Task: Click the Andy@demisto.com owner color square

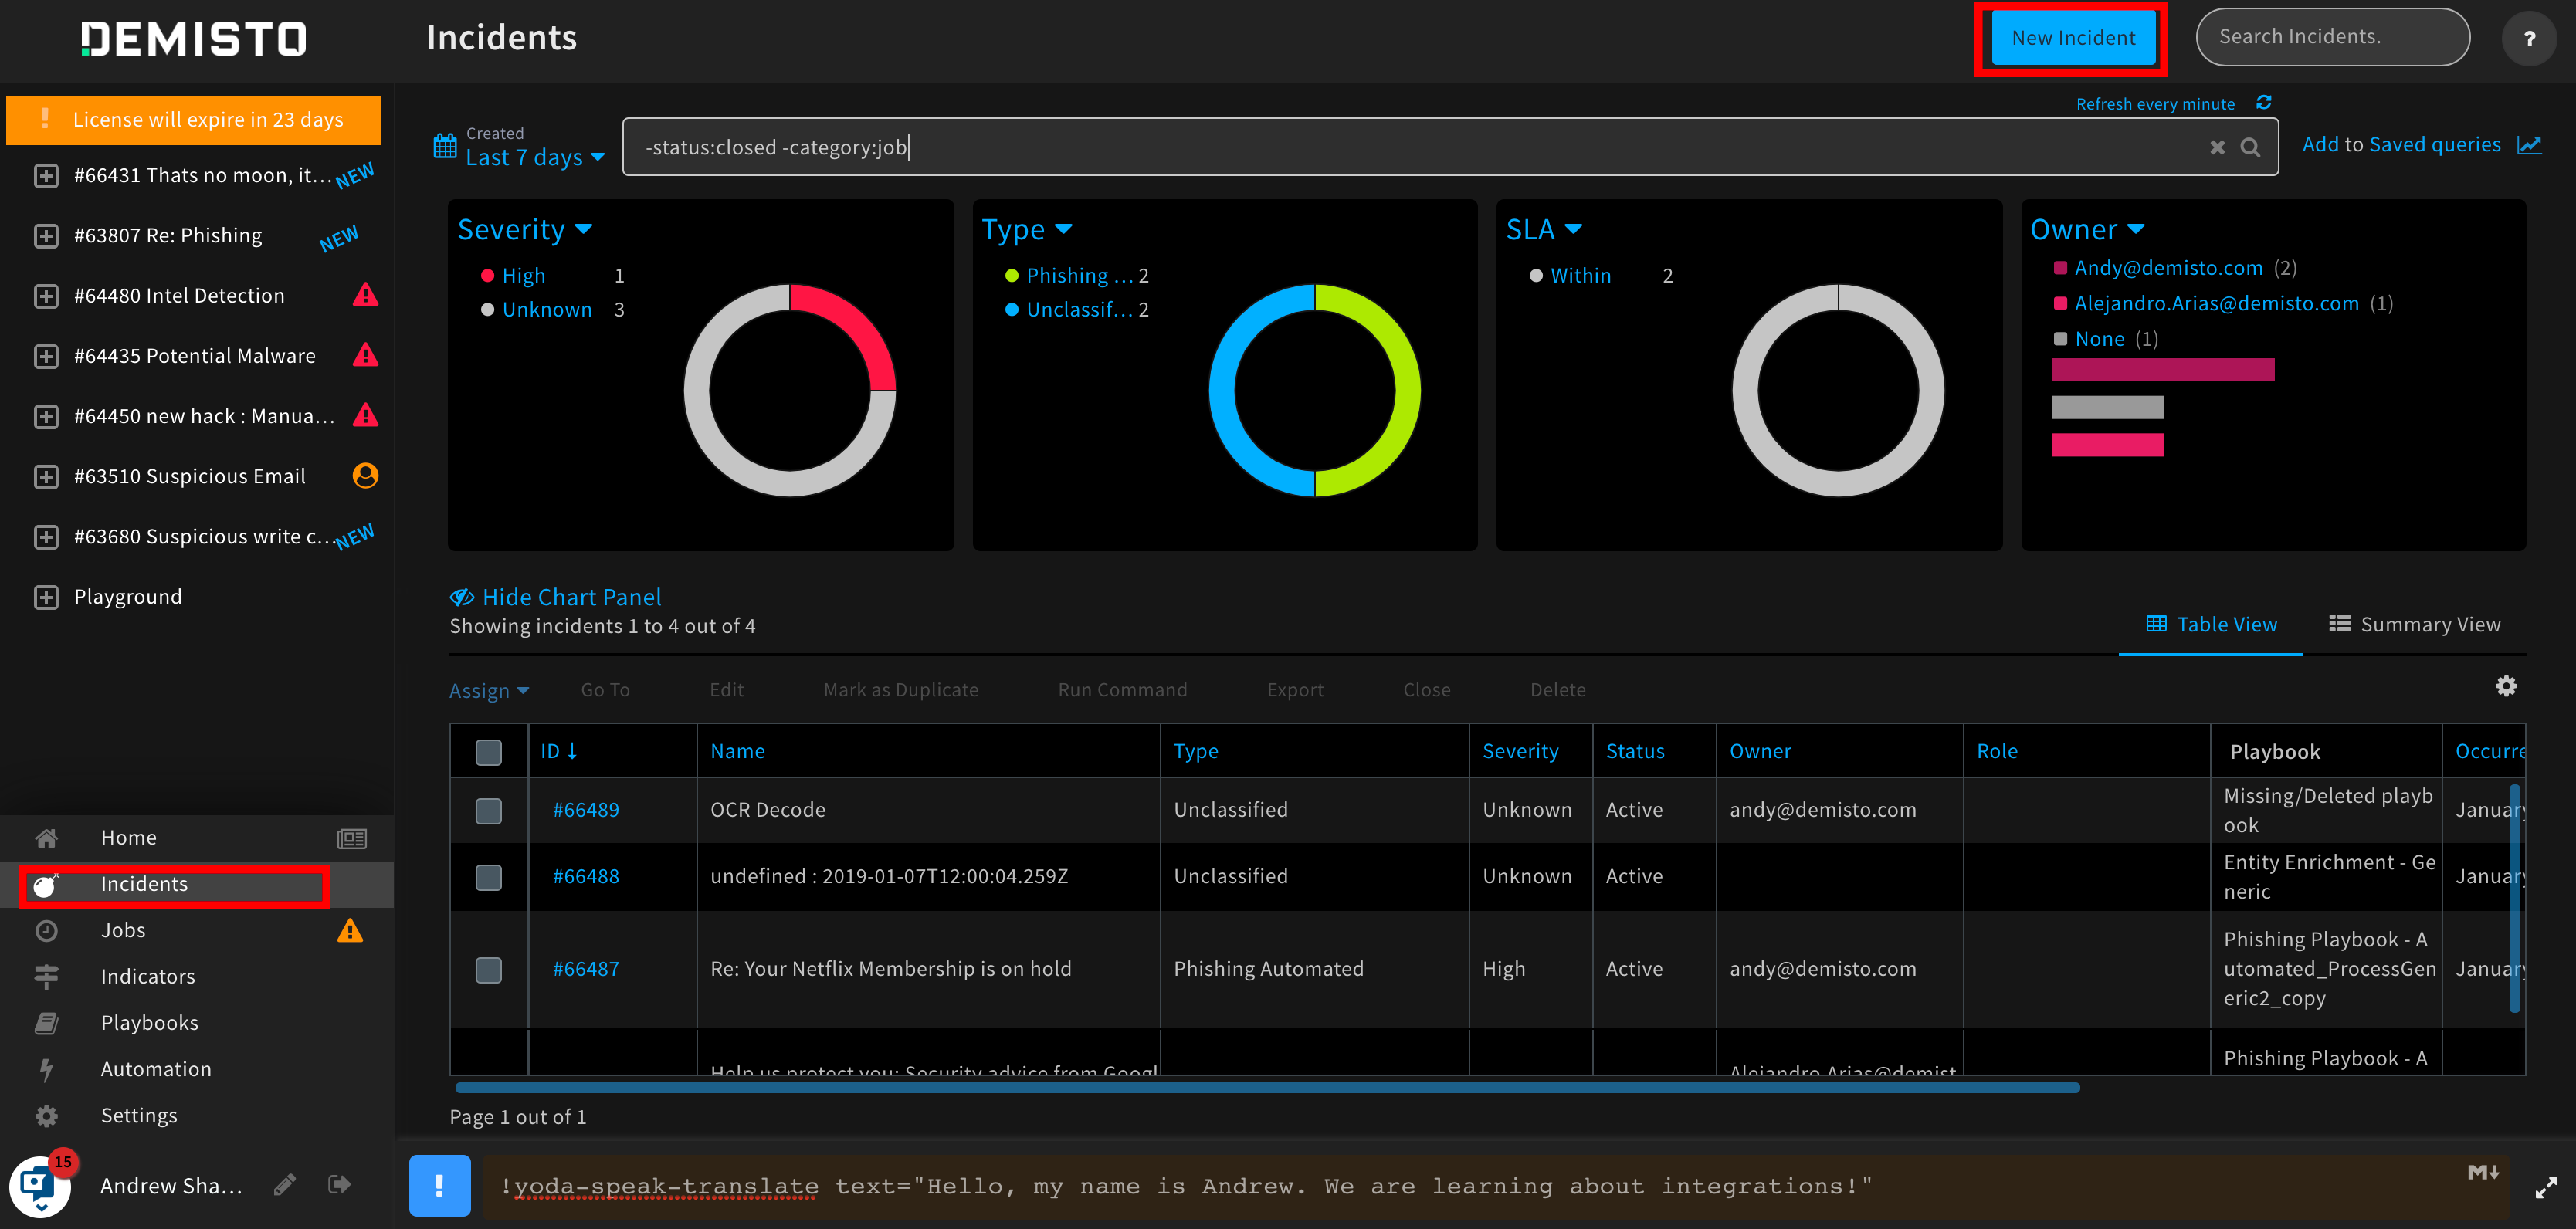Action: 2060,268
